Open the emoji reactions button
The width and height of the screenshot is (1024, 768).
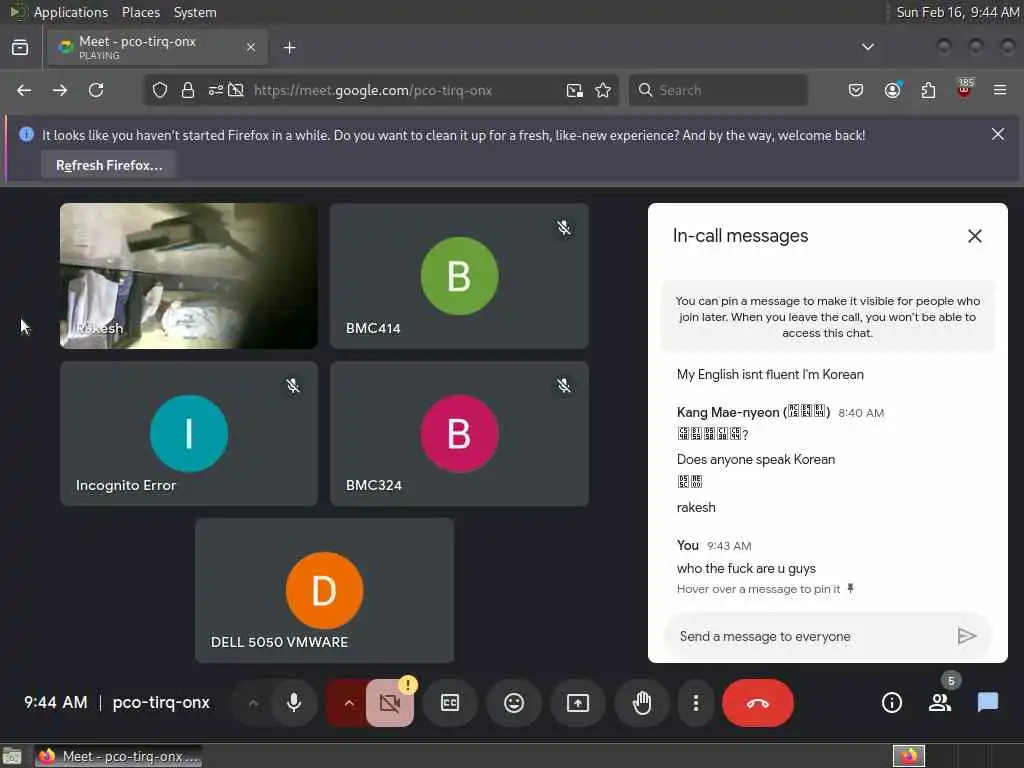(x=514, y=703)
